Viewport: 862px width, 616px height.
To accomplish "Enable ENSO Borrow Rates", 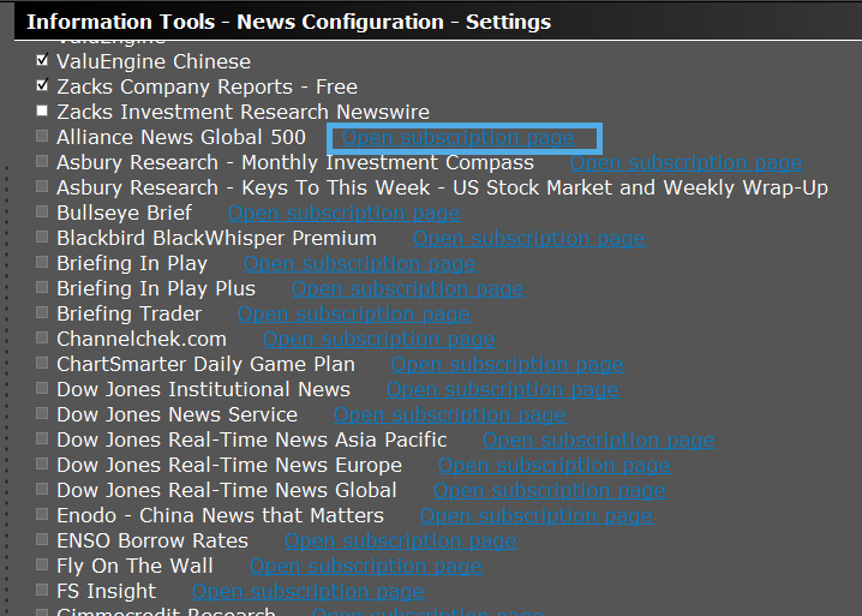I will coord(41,540).
